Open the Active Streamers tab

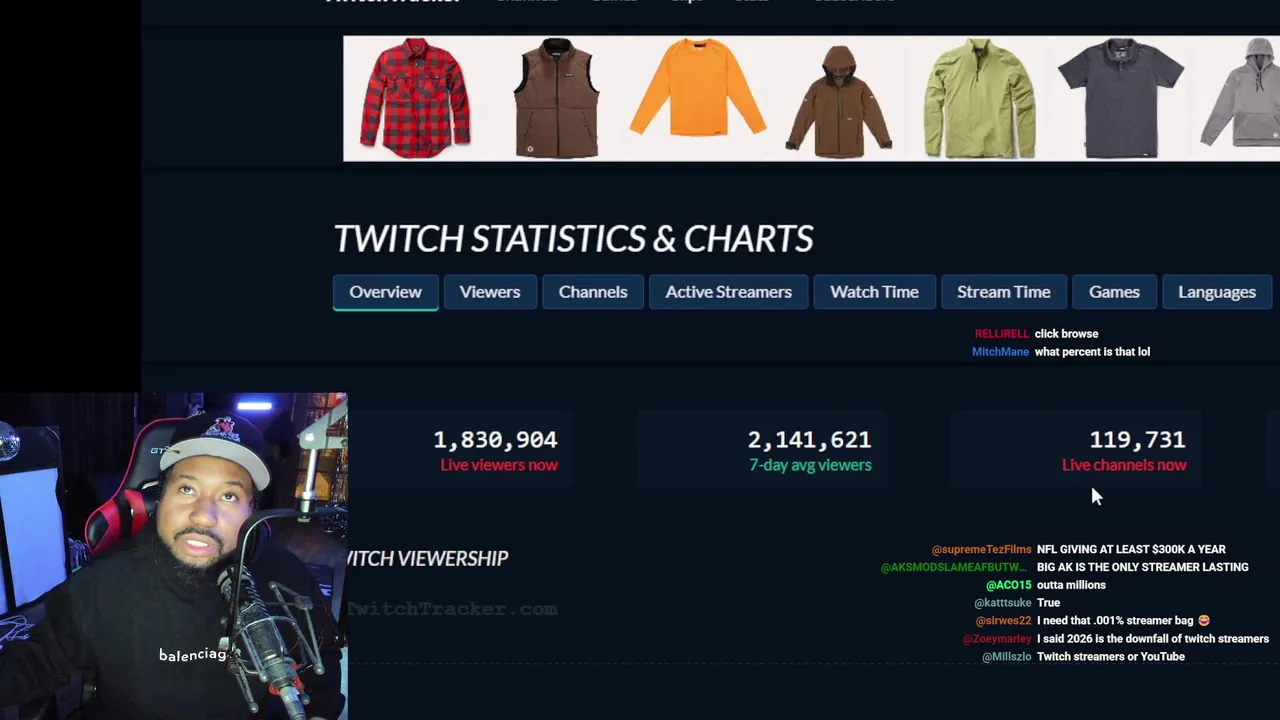[x=728, y=292]
